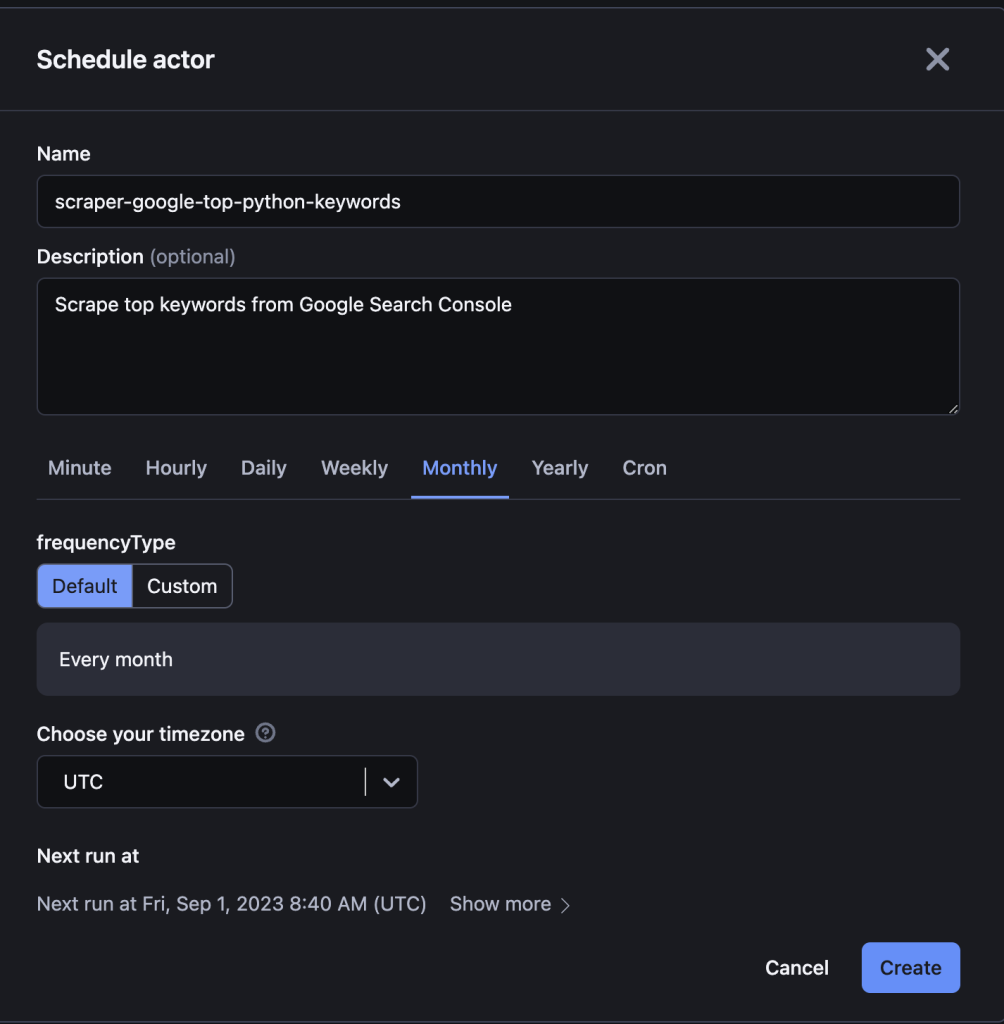Click the timezone help question-mark icon
The image size is (1004, 1024).
point(265,733)
